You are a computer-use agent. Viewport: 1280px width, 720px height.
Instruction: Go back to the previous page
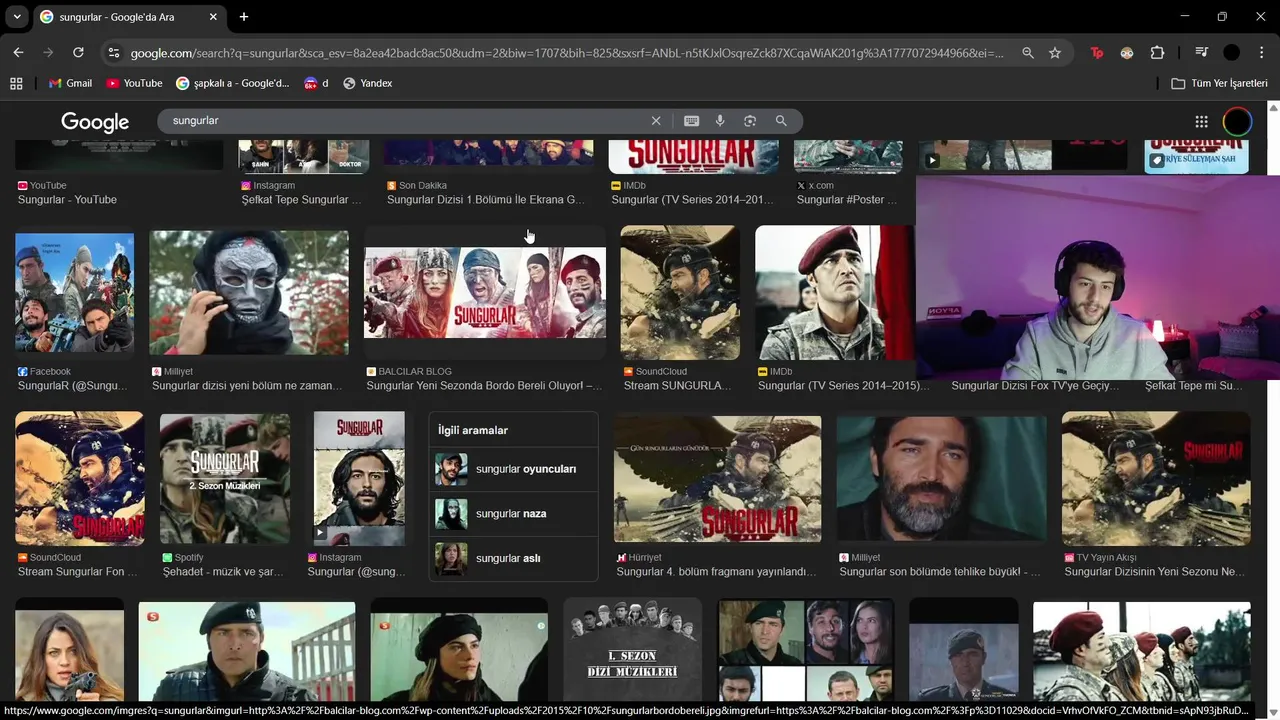[x=18, y=53]
